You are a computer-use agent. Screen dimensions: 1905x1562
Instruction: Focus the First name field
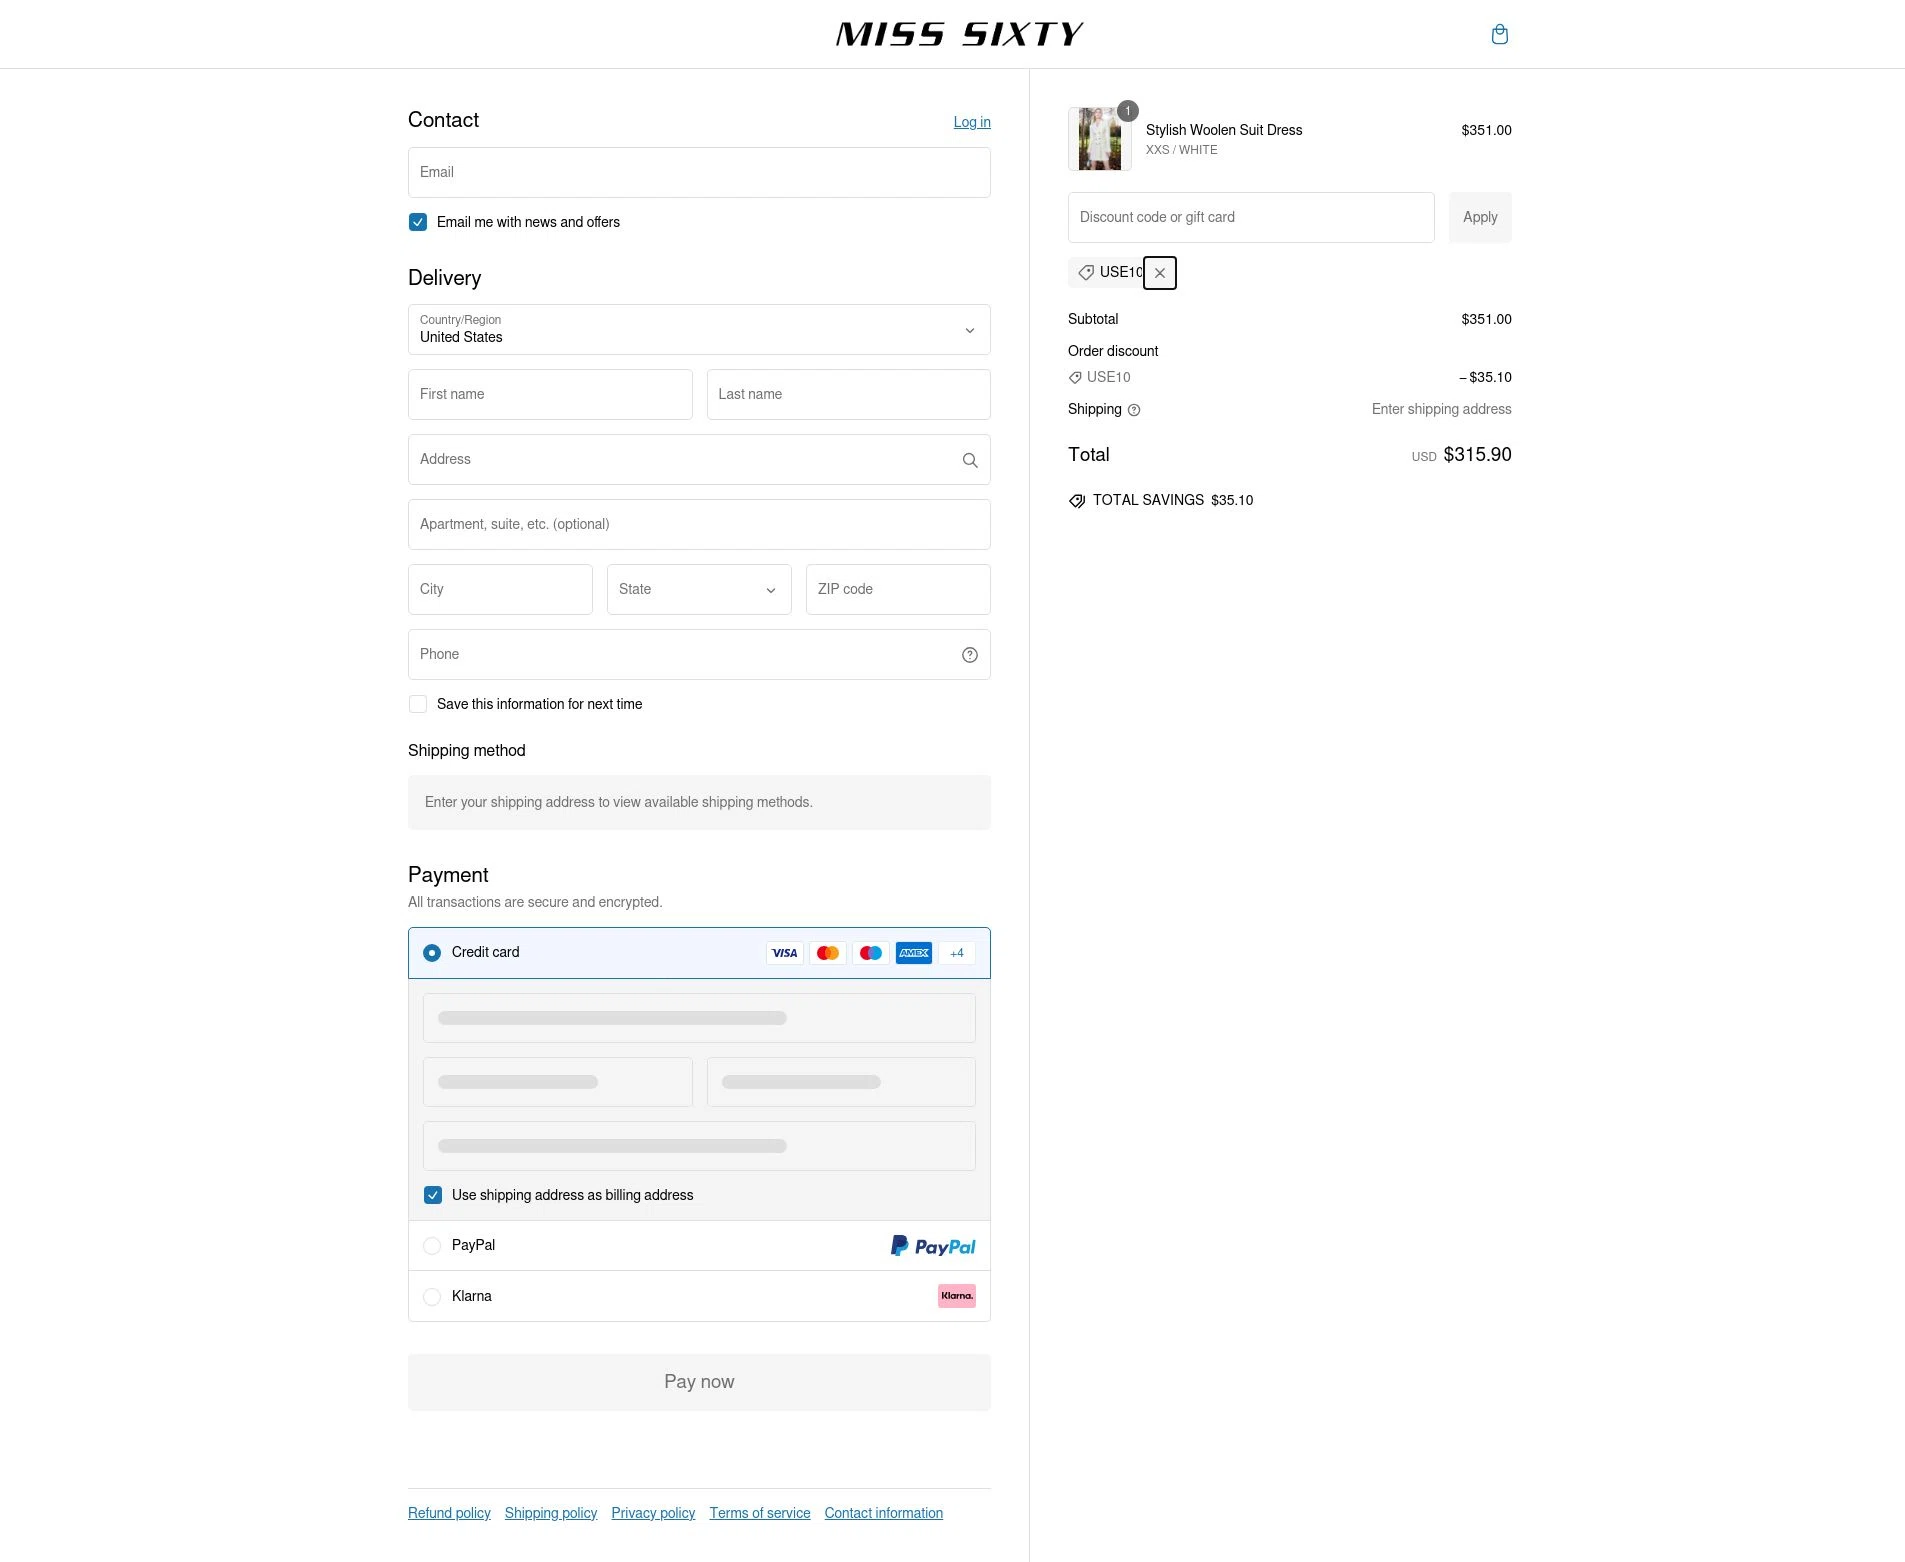point(550,395)
